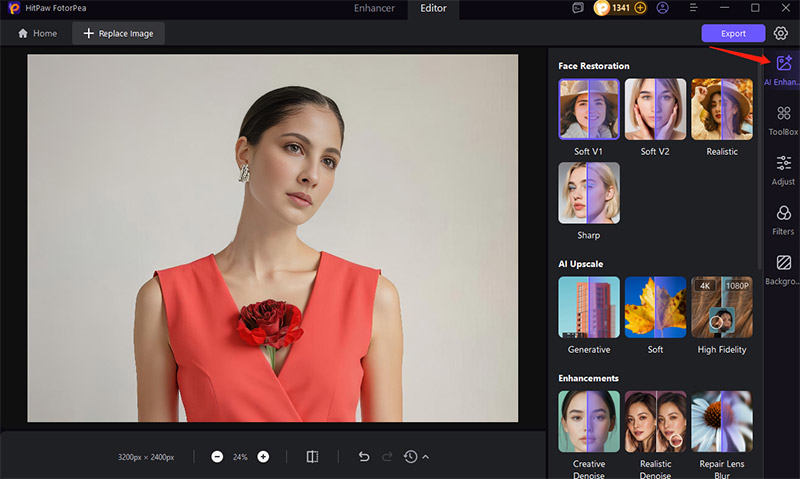Open the ToolBox sidebar panel
This screenshot has height=479, width=800.
[x=783, y=114]
